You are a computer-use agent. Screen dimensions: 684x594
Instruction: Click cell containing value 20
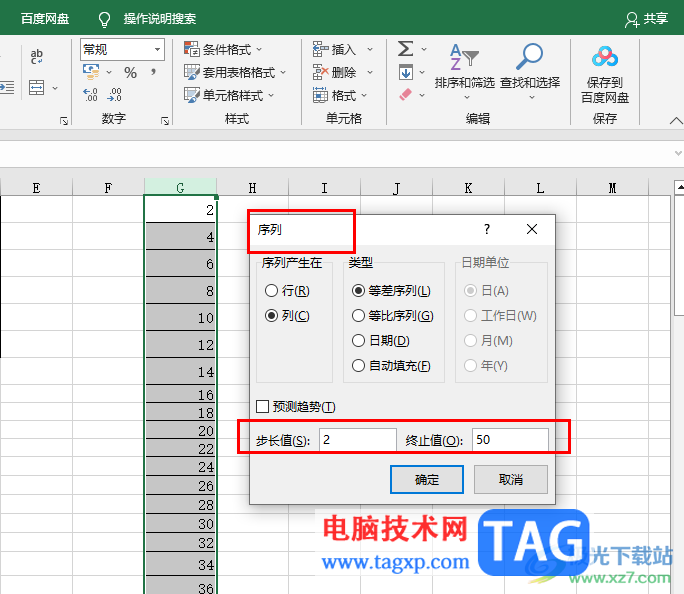pyautogui.click(x=180, y=430)
